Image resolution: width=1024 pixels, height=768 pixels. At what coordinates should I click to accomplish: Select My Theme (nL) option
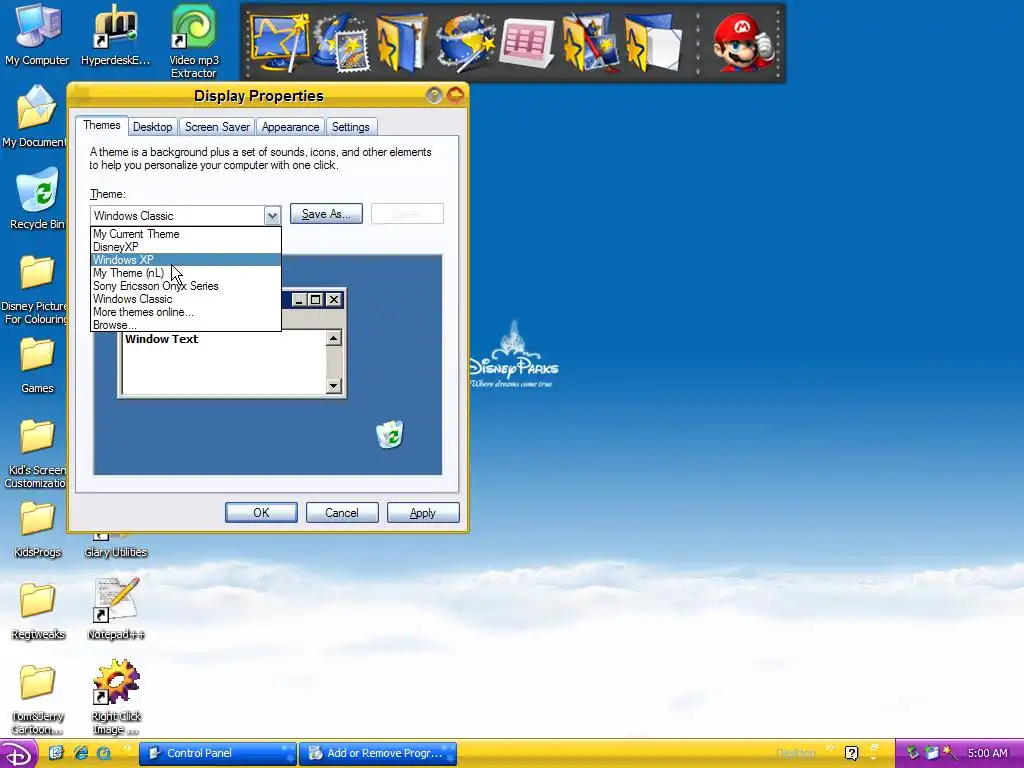[x=186, y=273]
